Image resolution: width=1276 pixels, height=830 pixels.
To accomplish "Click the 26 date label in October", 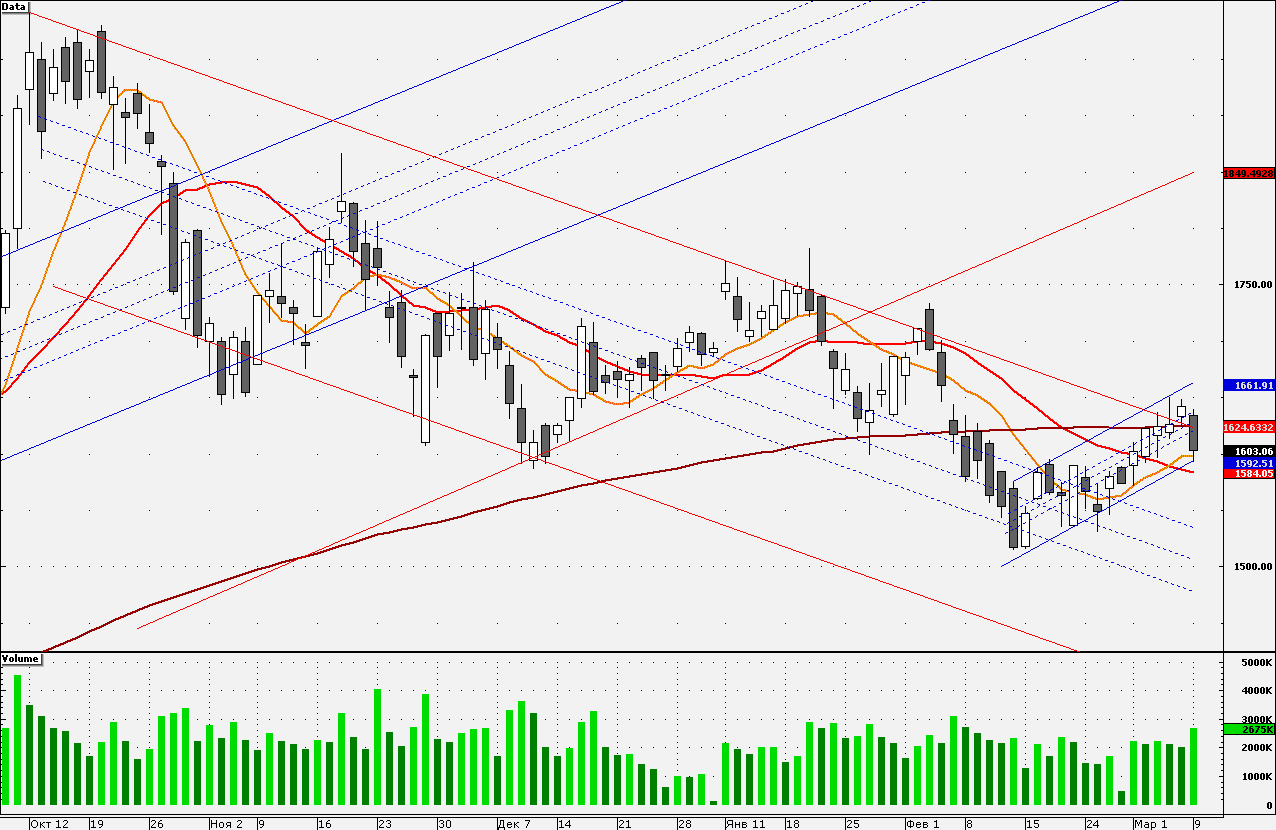I will pyautogui.click(x=156, y=824).
